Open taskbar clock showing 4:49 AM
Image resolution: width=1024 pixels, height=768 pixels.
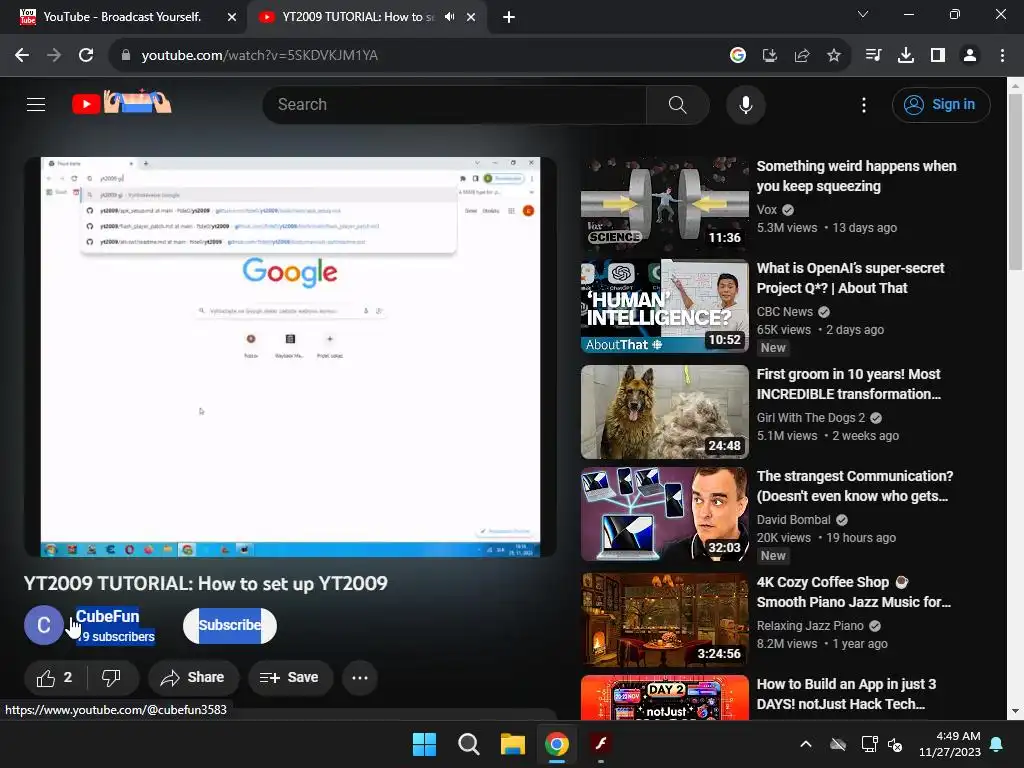click(950, 744)
